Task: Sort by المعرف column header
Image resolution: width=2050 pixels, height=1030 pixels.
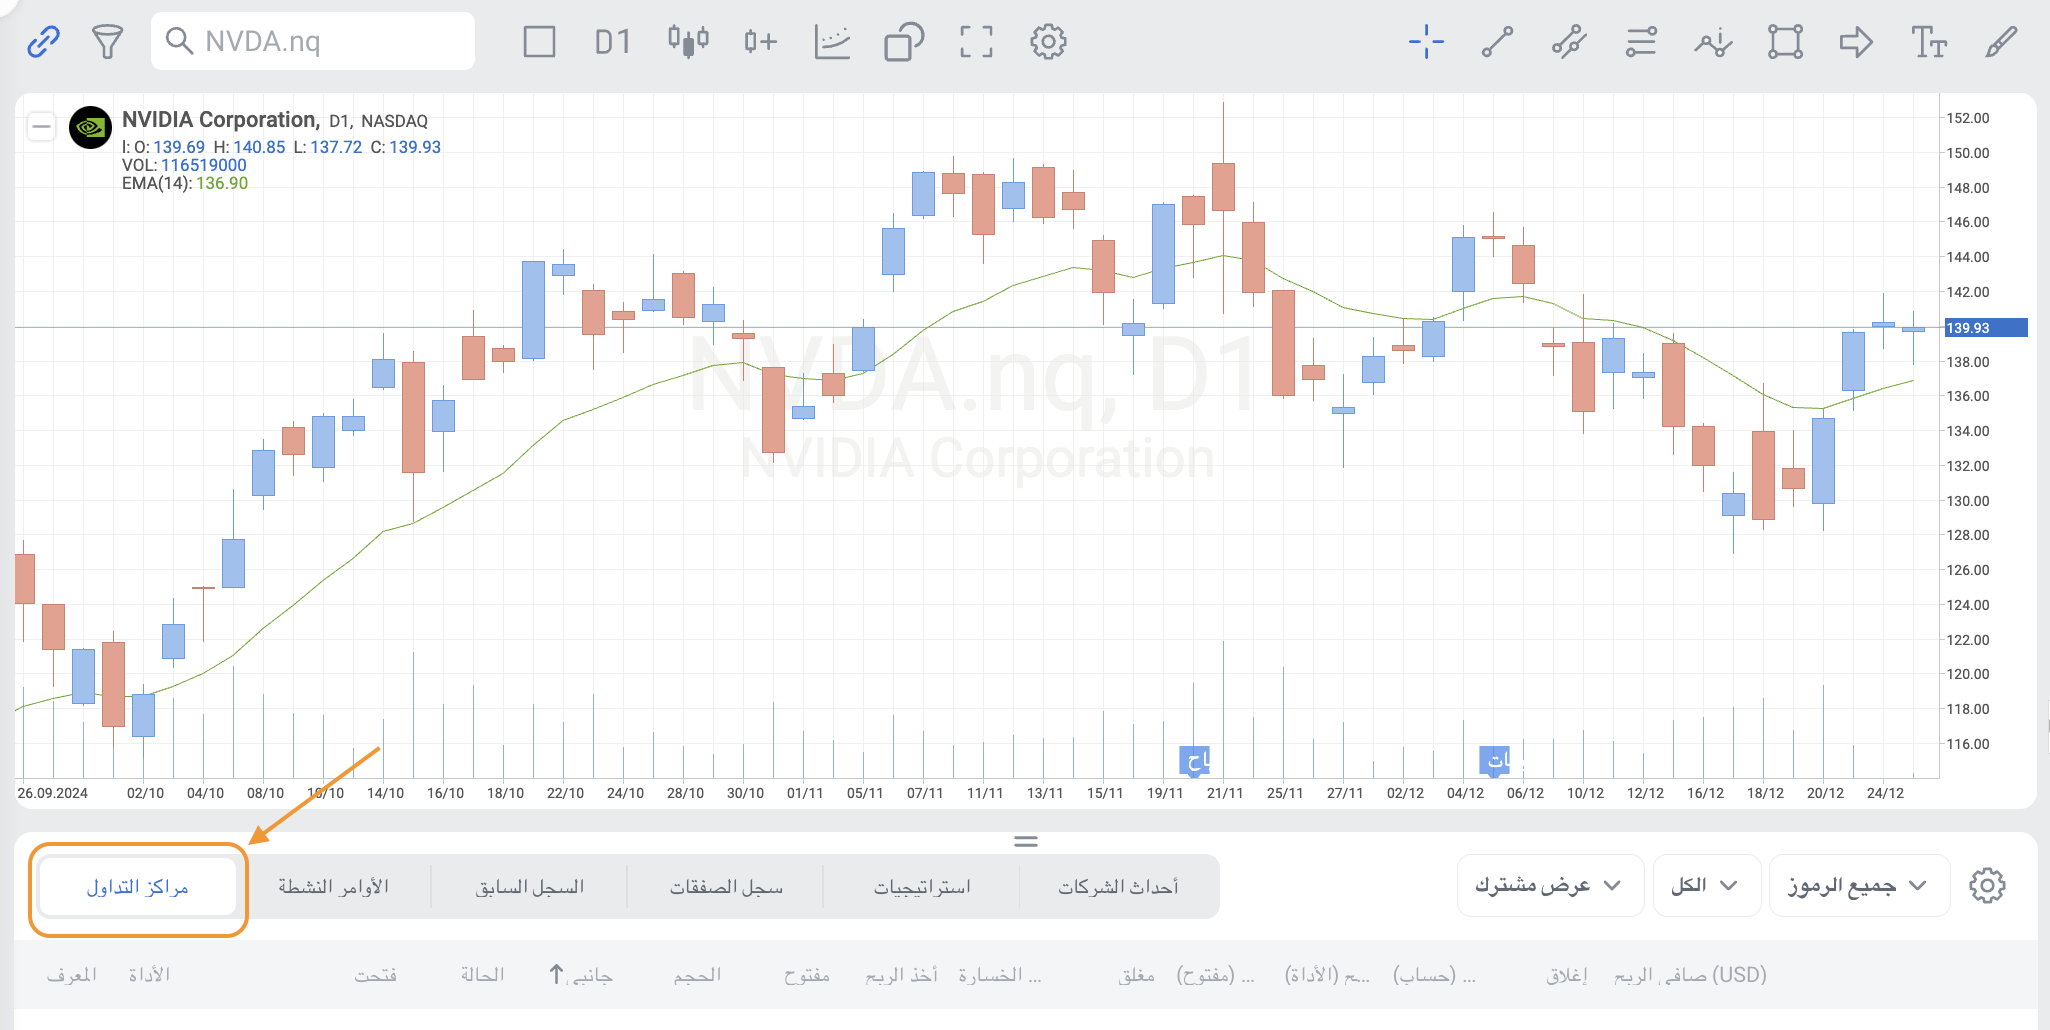Action: (x=72, y=975)
